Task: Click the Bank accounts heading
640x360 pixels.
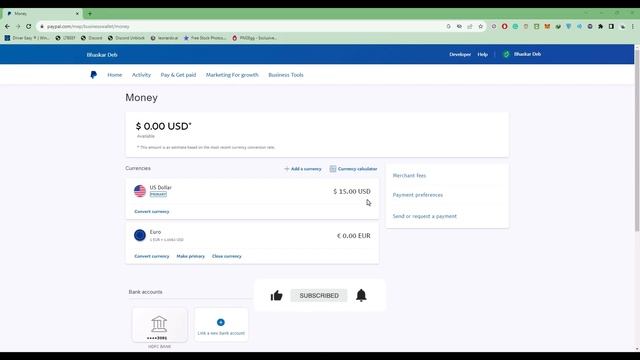Action: click(145, 292)
